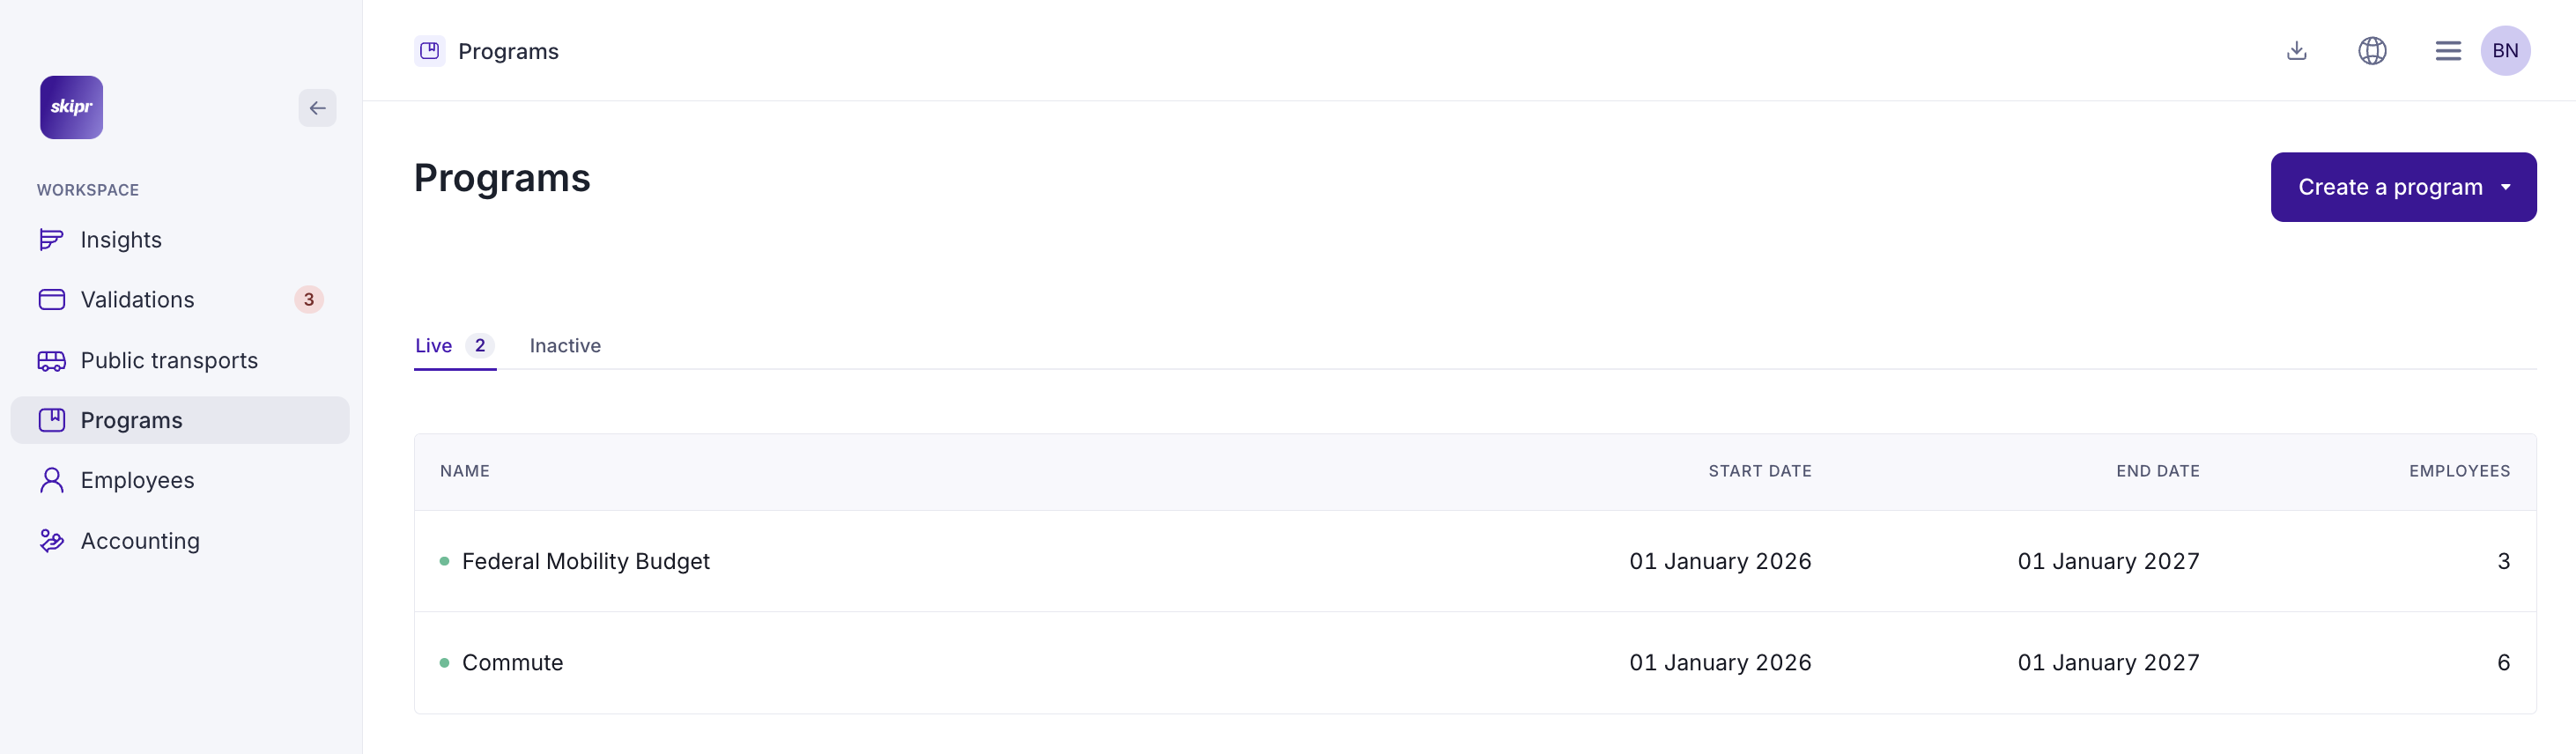Open the language globe icon
Viewport: 2576px width, 754px height.
2372,51
